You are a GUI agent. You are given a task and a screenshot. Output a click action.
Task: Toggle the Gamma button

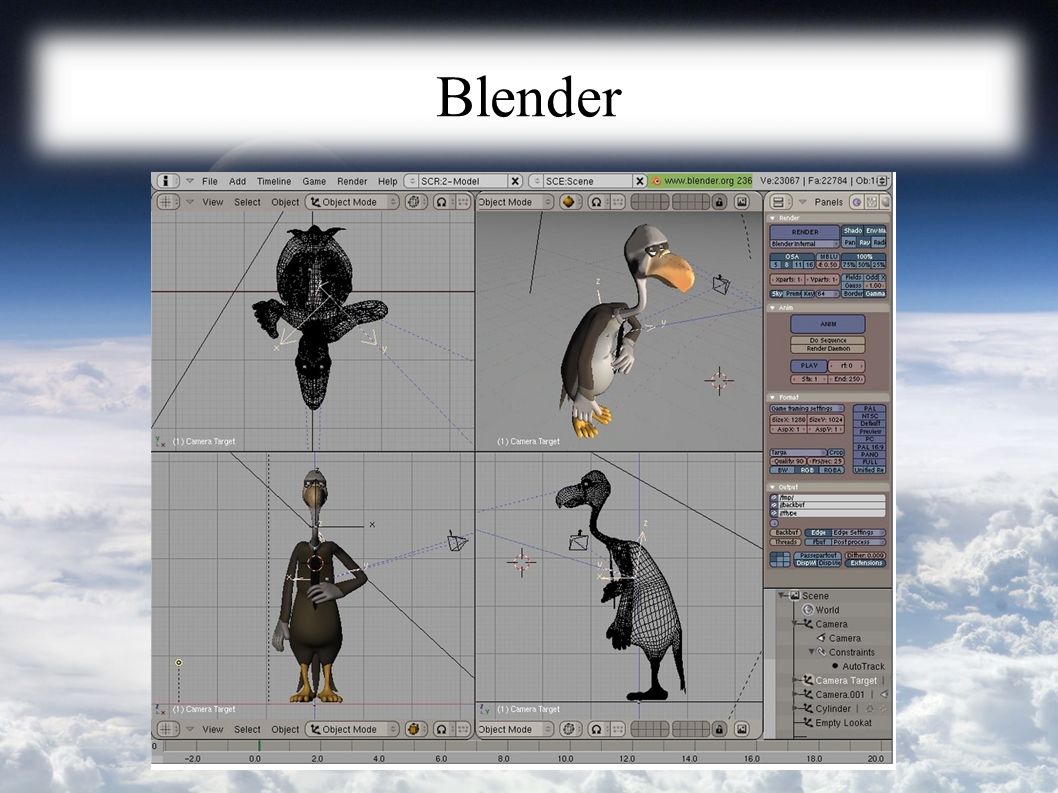coord(875,294)
